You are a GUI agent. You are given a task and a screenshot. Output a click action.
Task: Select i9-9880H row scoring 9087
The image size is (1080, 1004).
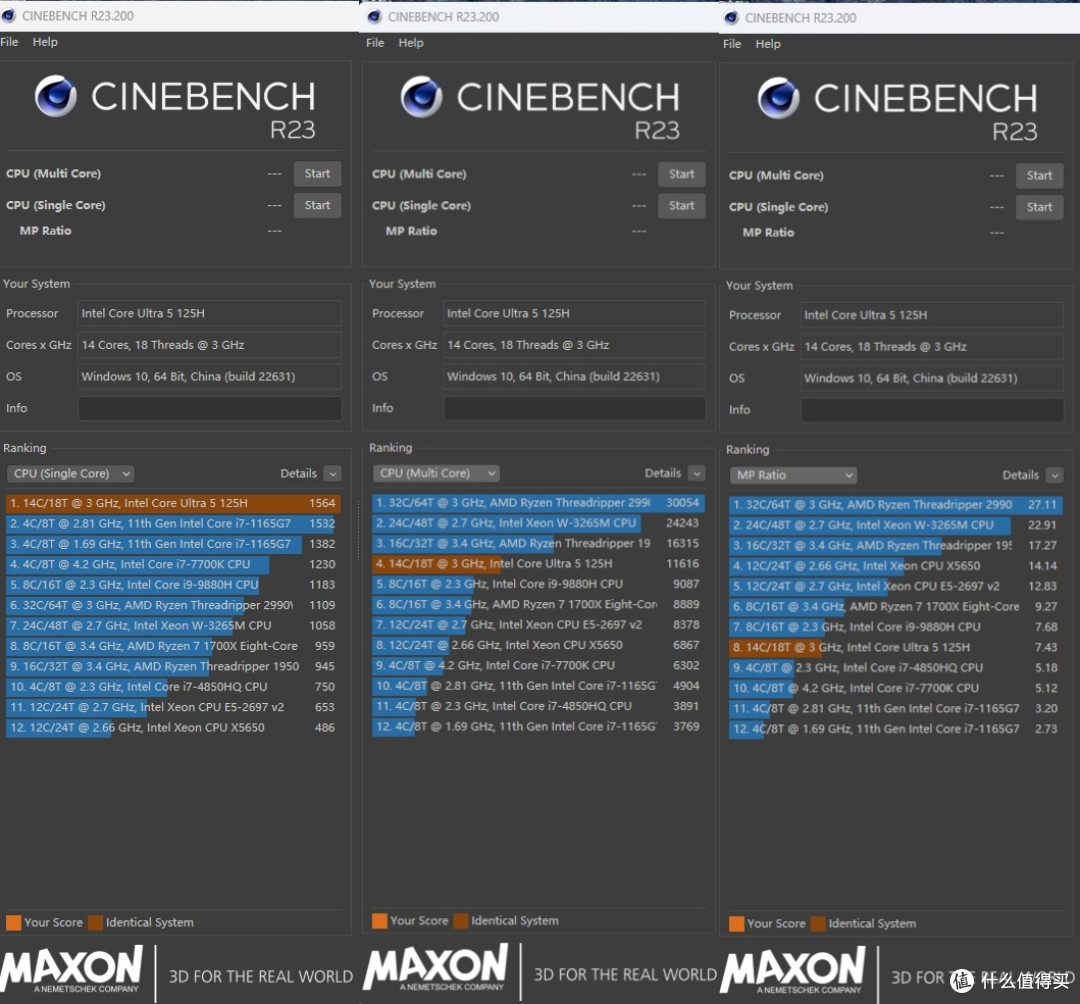(539, 584)
